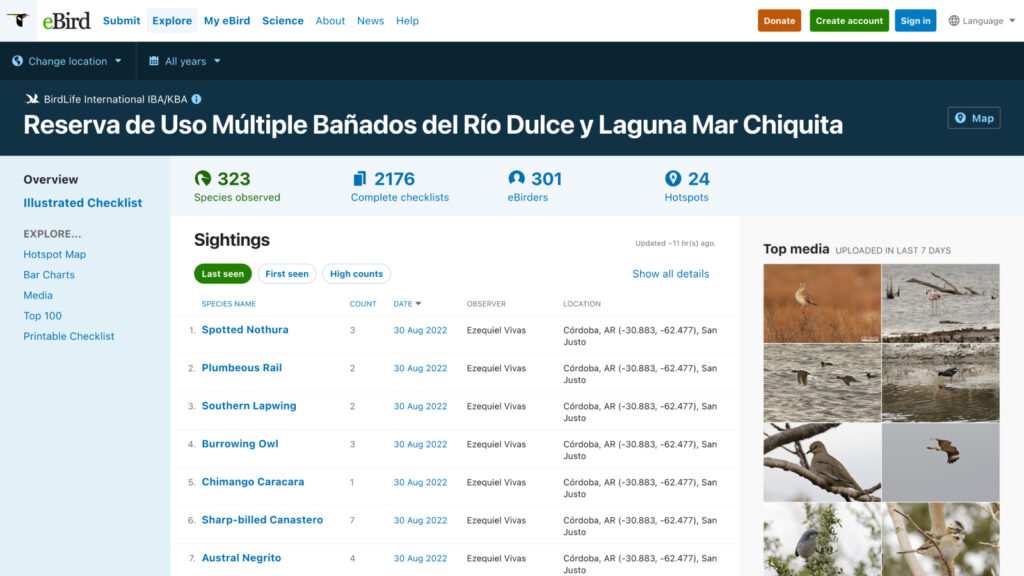Click the Species observed bird icon
The width and height of the screenshot is (1024, 576).
point(203,179)
